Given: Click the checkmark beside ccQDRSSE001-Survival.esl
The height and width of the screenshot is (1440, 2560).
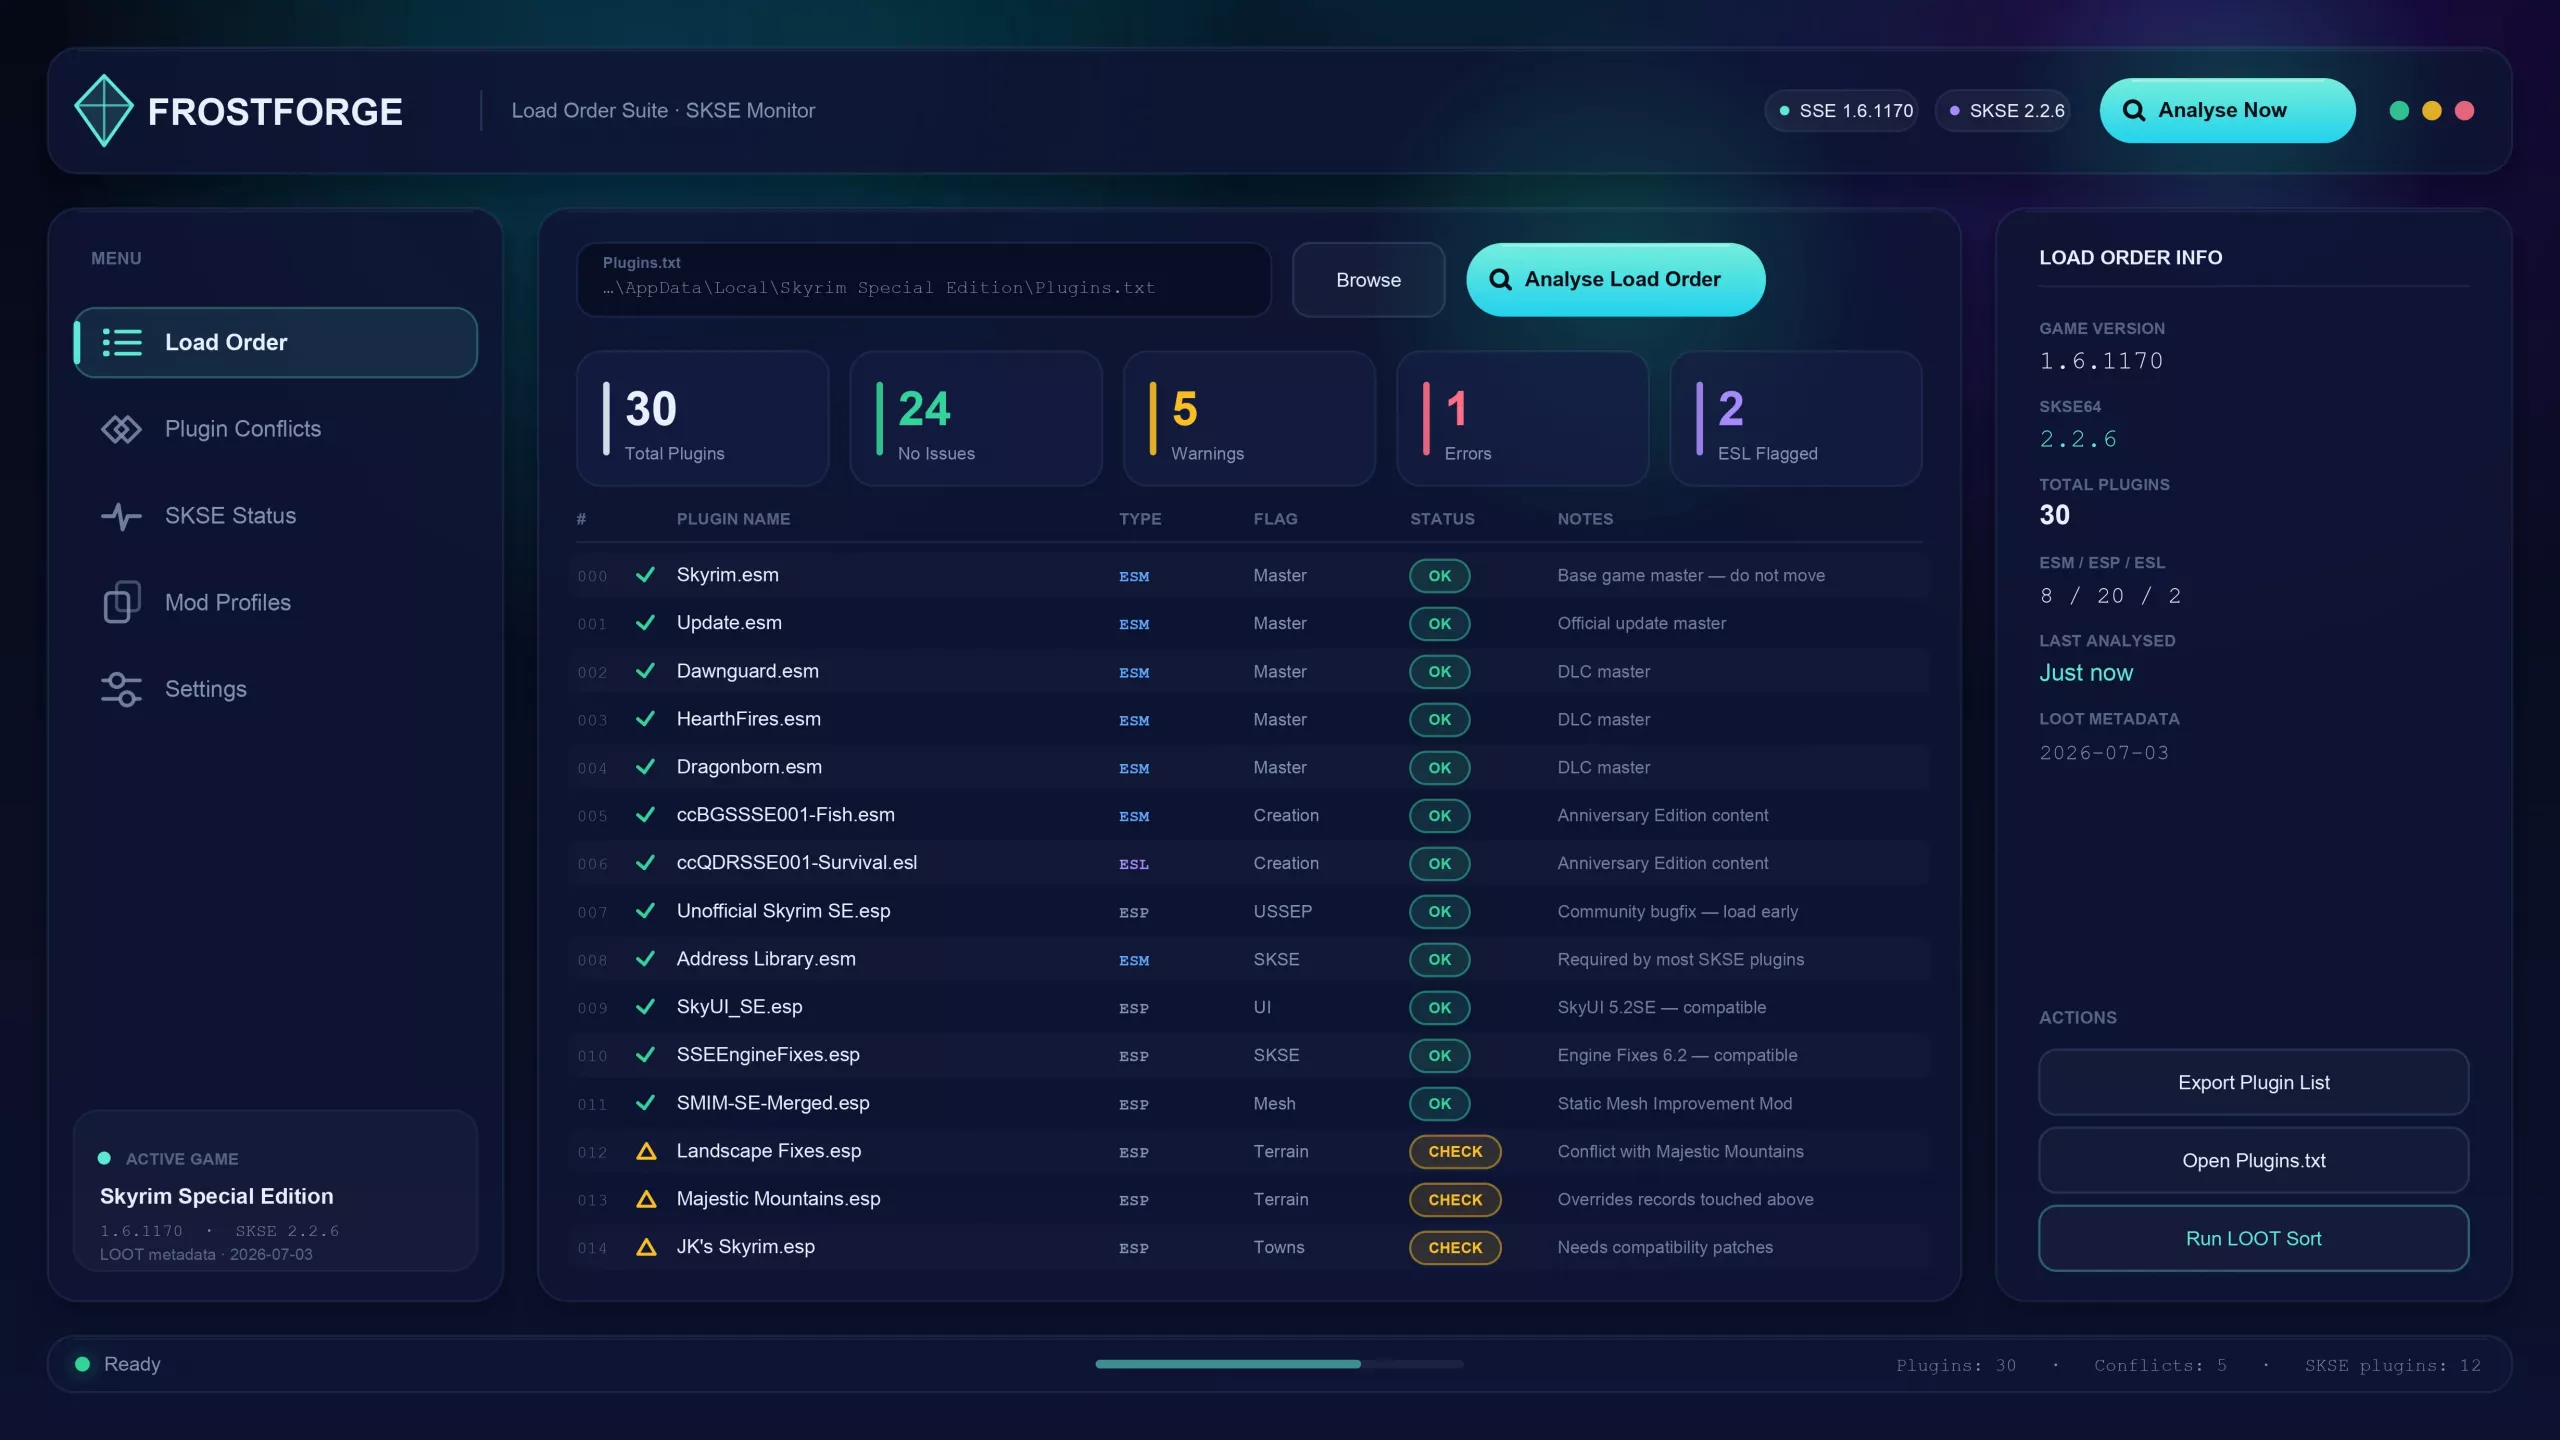Looking at the screenshot, I should [x=646, y=863].
